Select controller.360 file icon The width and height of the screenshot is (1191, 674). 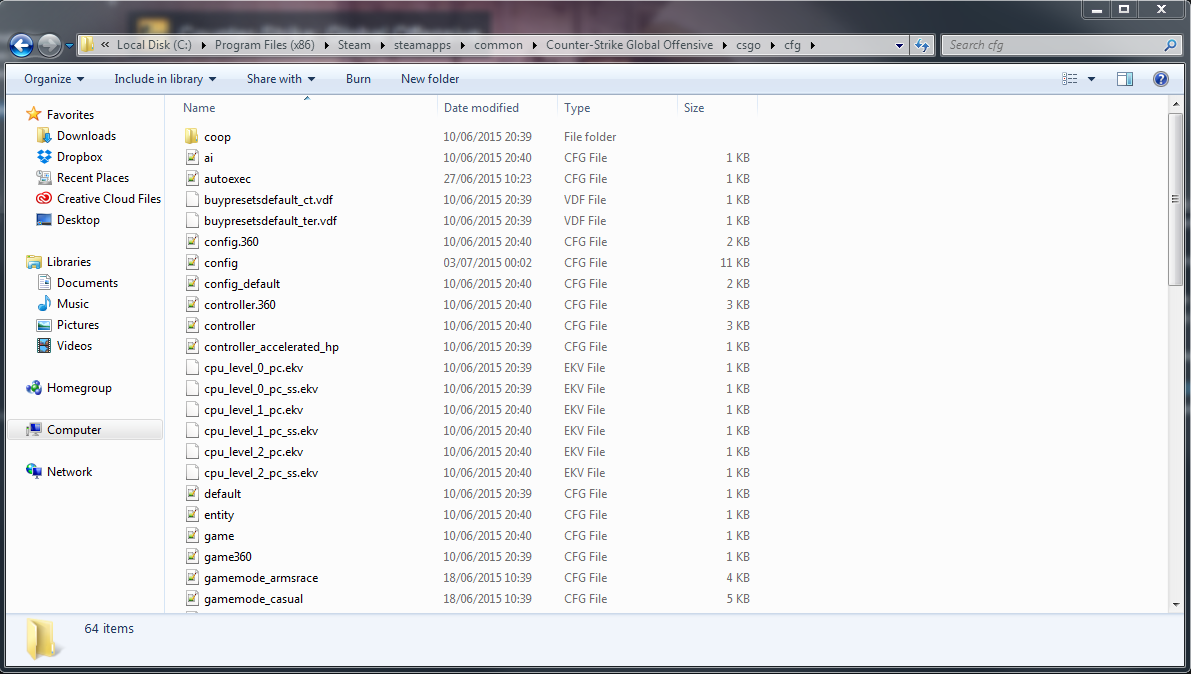click(x=192, y=305)
